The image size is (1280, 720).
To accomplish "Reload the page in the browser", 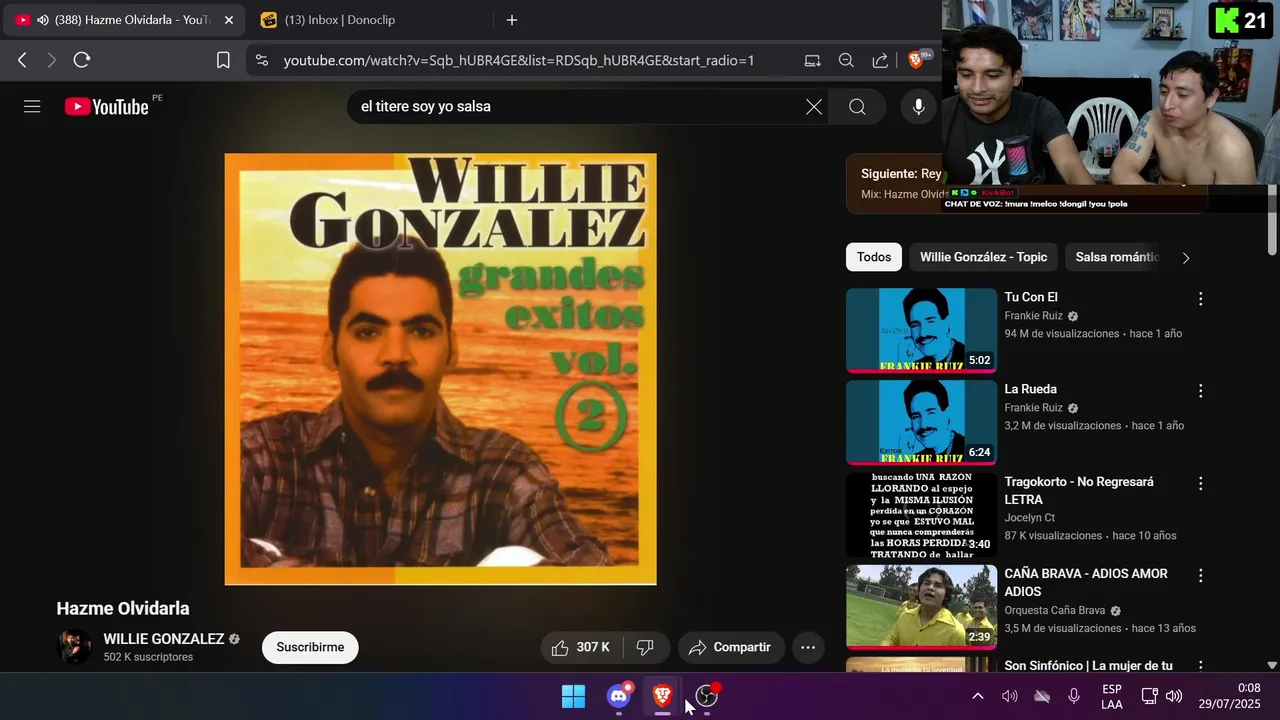I will click(82, 60).
